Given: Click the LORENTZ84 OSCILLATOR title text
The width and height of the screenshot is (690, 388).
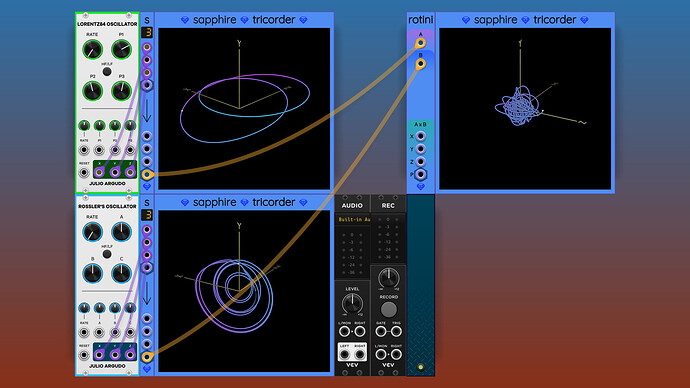Looking at the screenshot, I should point(107,24).
